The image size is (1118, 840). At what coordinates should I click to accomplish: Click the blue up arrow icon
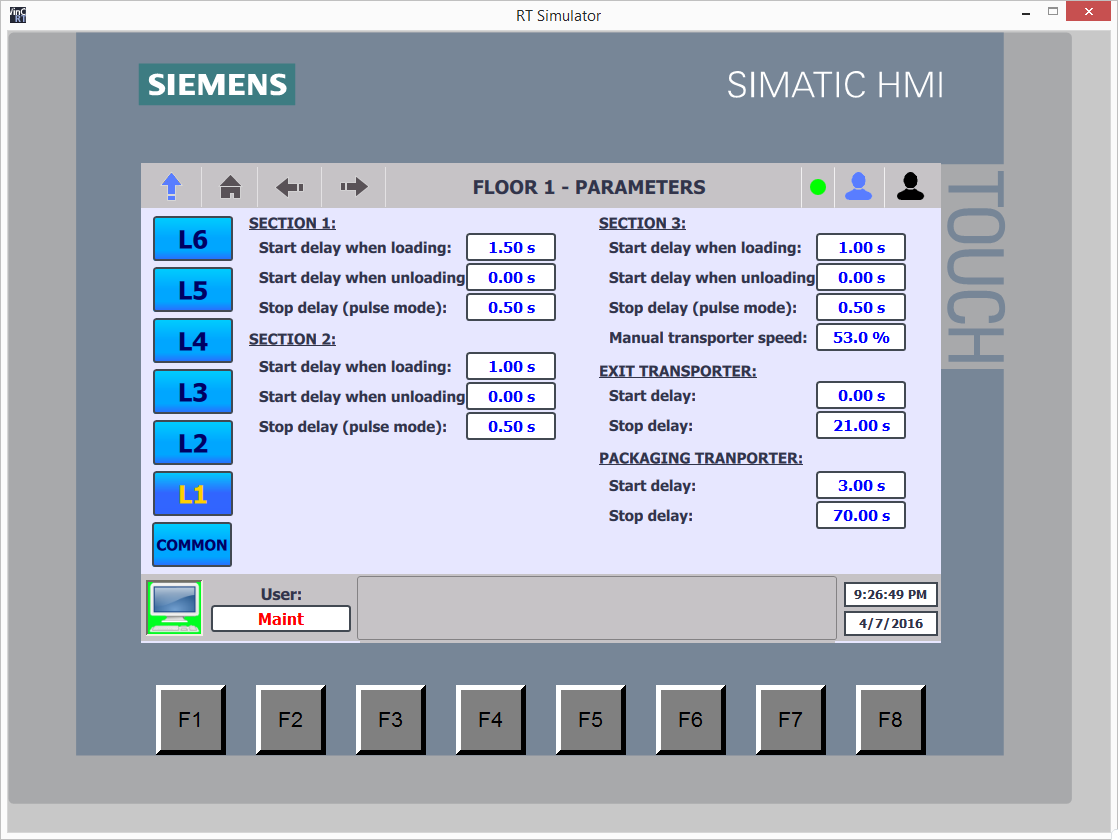[x=172, y=186]
